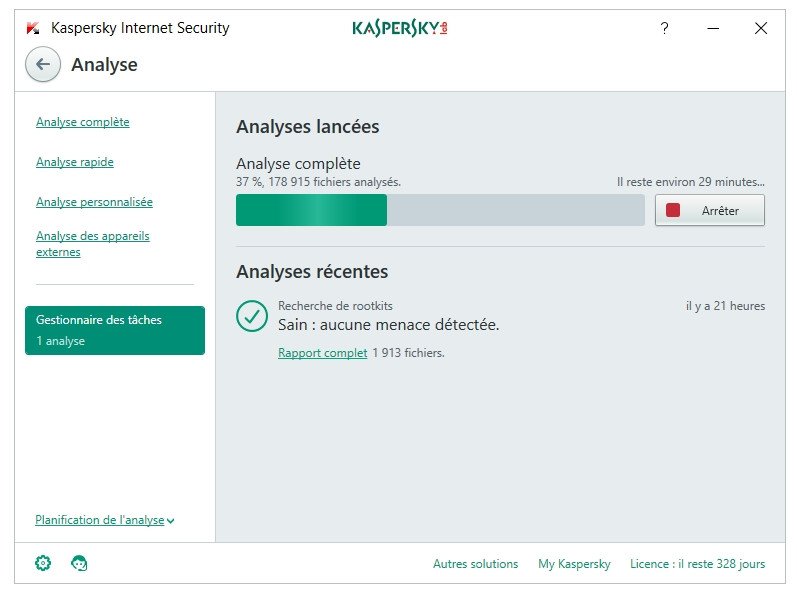Click the green checkmark status icon
The image size is (797, 602).
coord(252,315)
